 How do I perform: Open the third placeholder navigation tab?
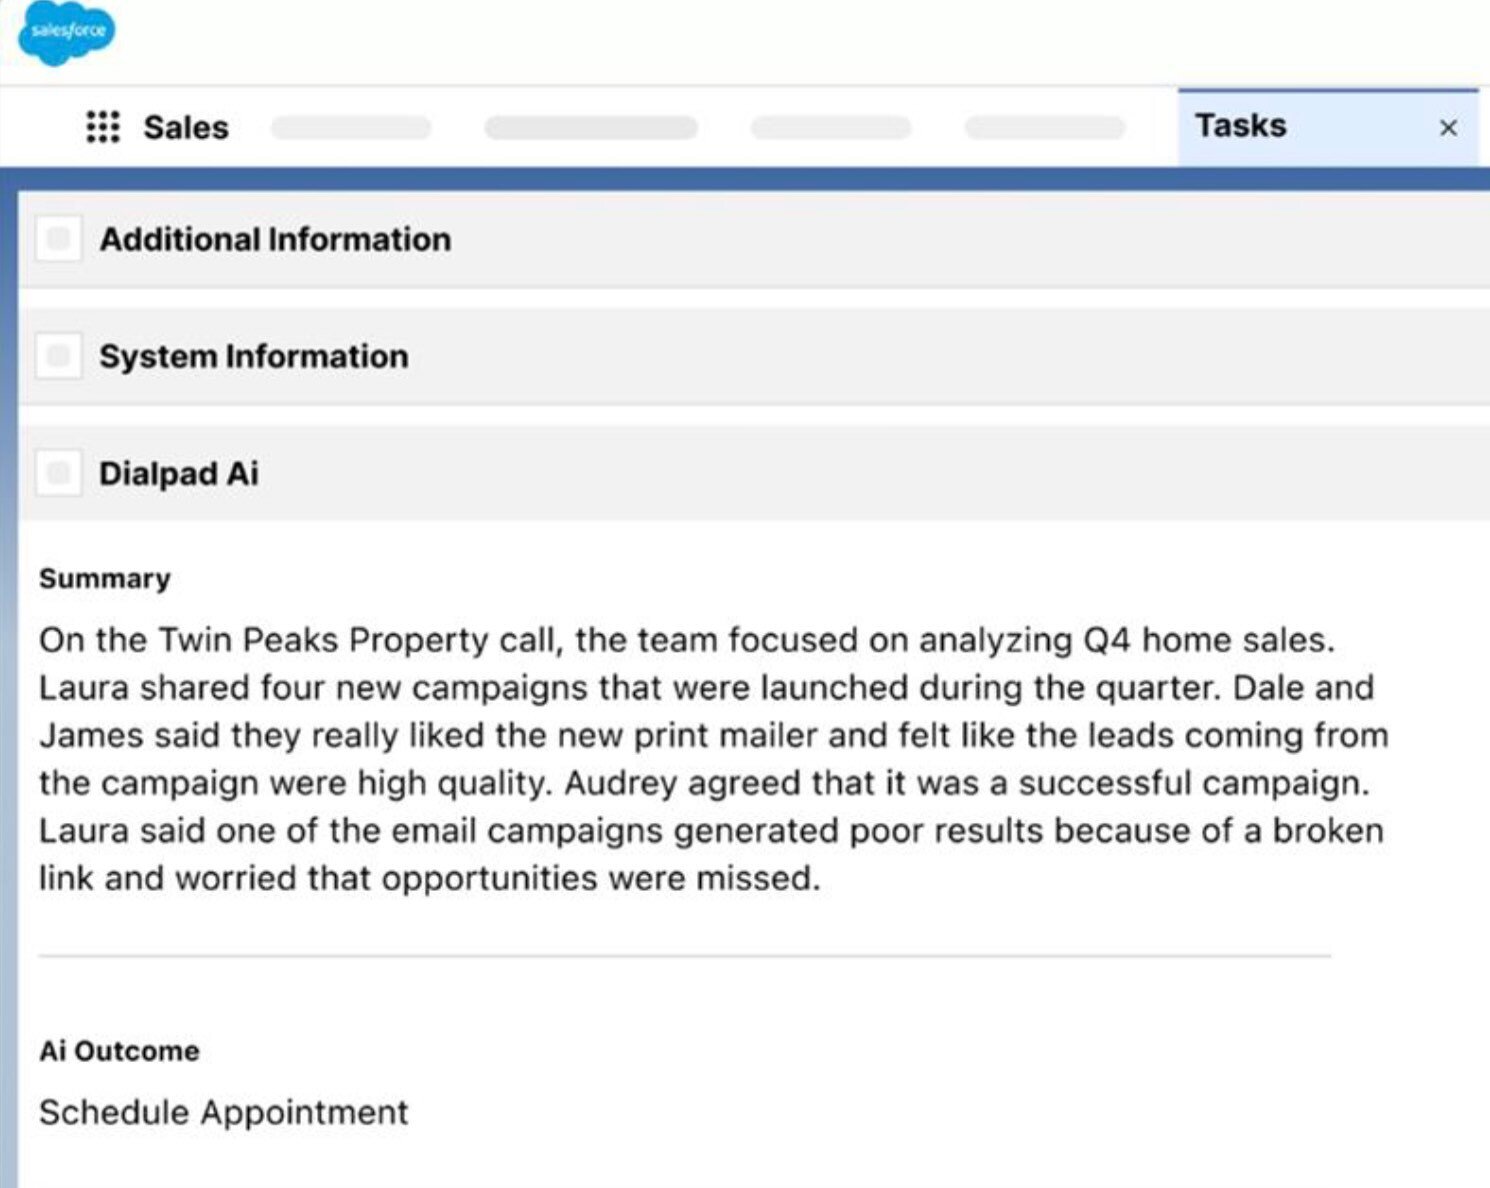coord(831,128)
